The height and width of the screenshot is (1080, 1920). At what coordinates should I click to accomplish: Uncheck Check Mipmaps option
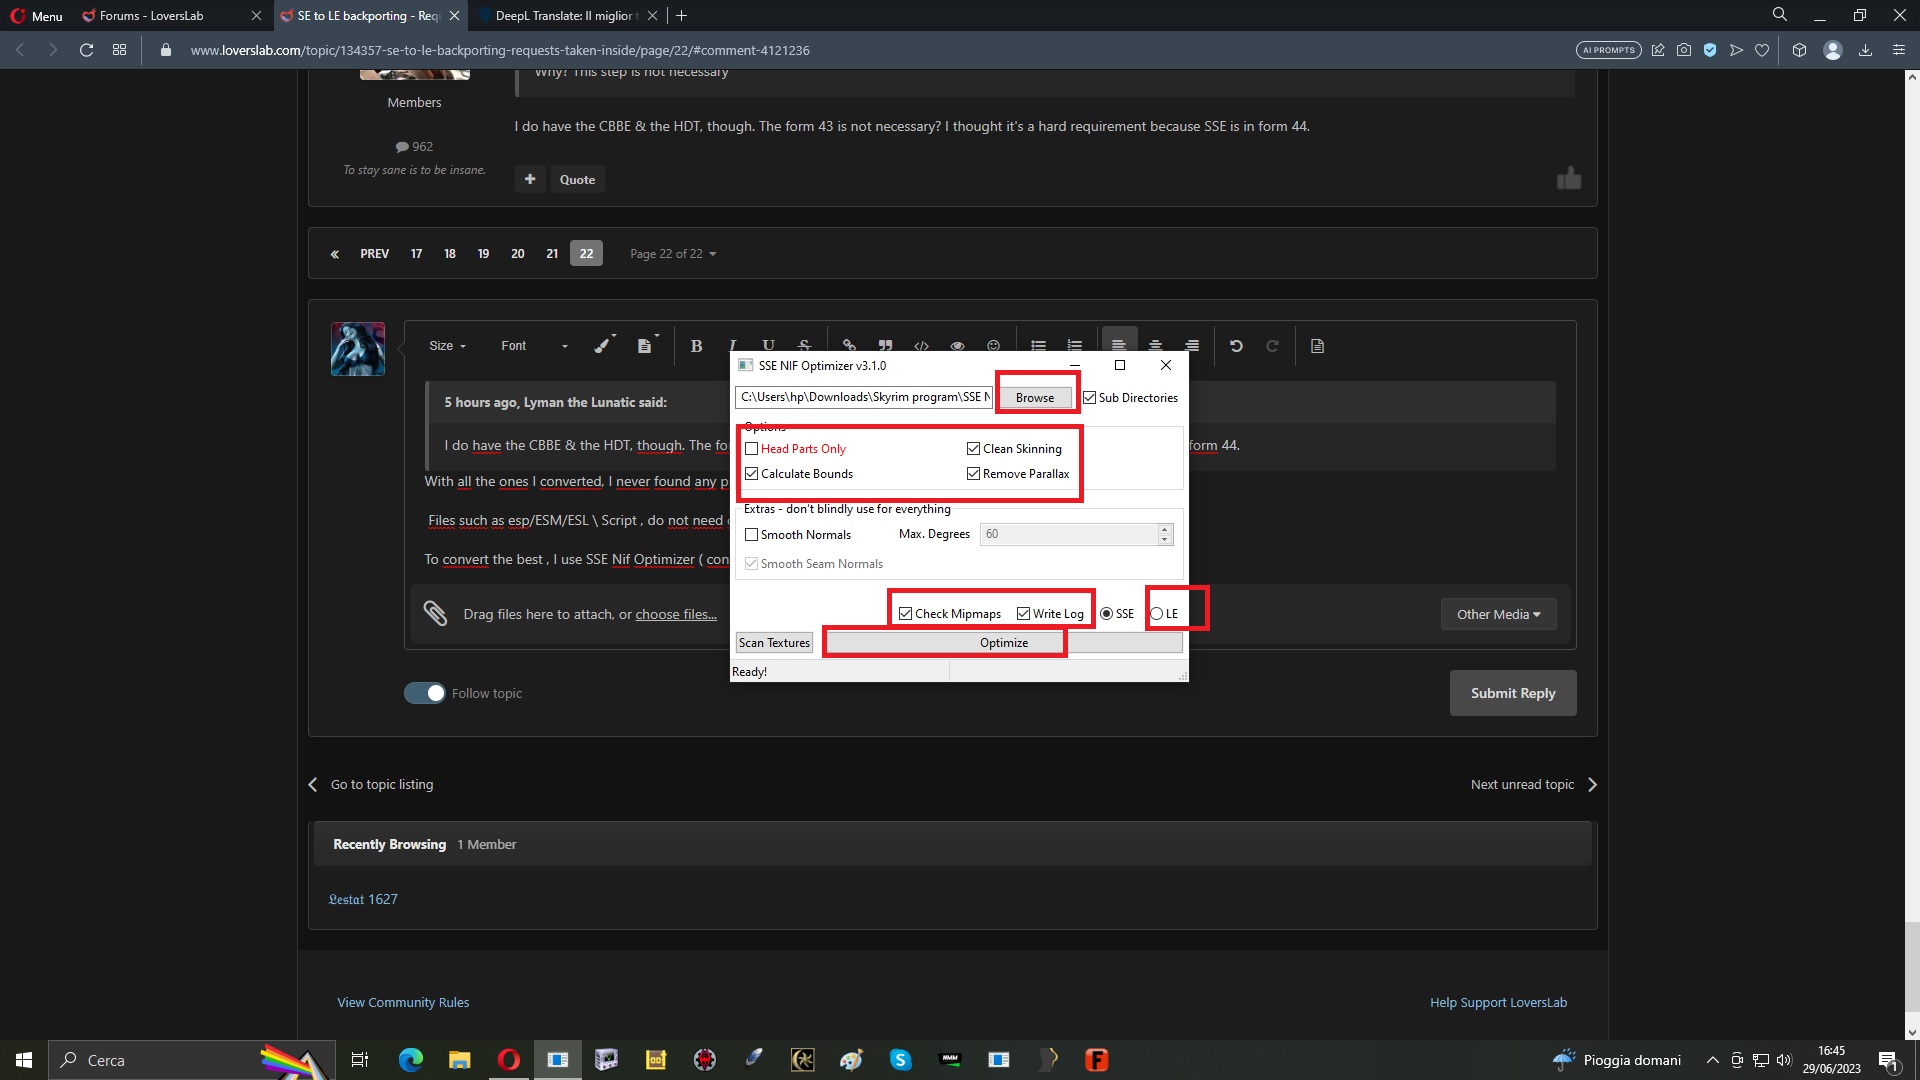pyautogui.click(x=905, y=614)
